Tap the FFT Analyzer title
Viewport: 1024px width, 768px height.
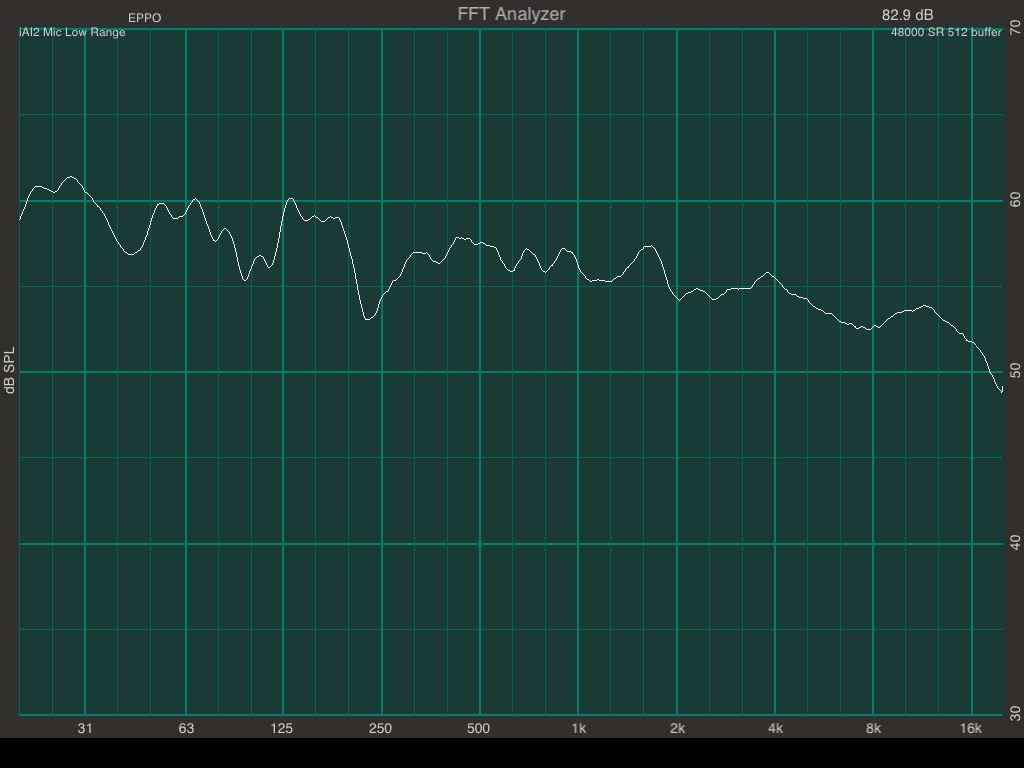tap(511, 14)
